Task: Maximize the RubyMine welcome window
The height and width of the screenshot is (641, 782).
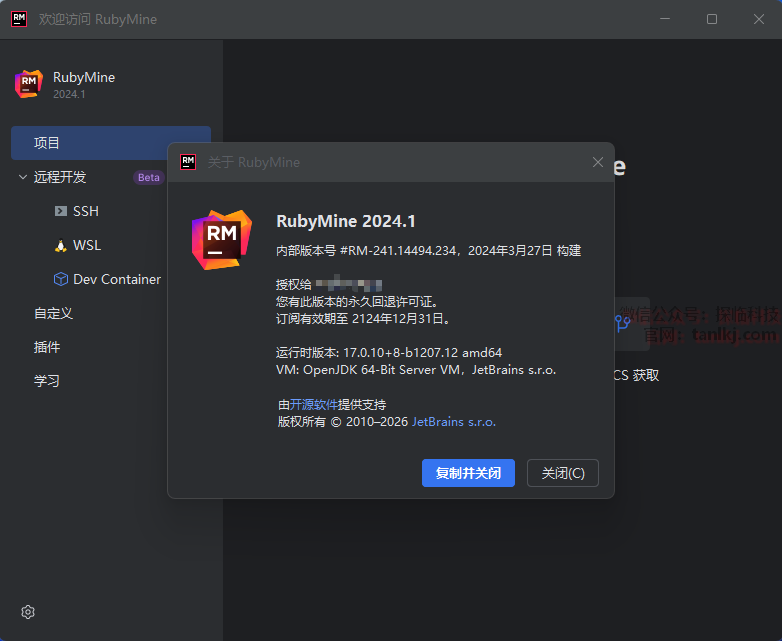Action: [x=712, y=19]
